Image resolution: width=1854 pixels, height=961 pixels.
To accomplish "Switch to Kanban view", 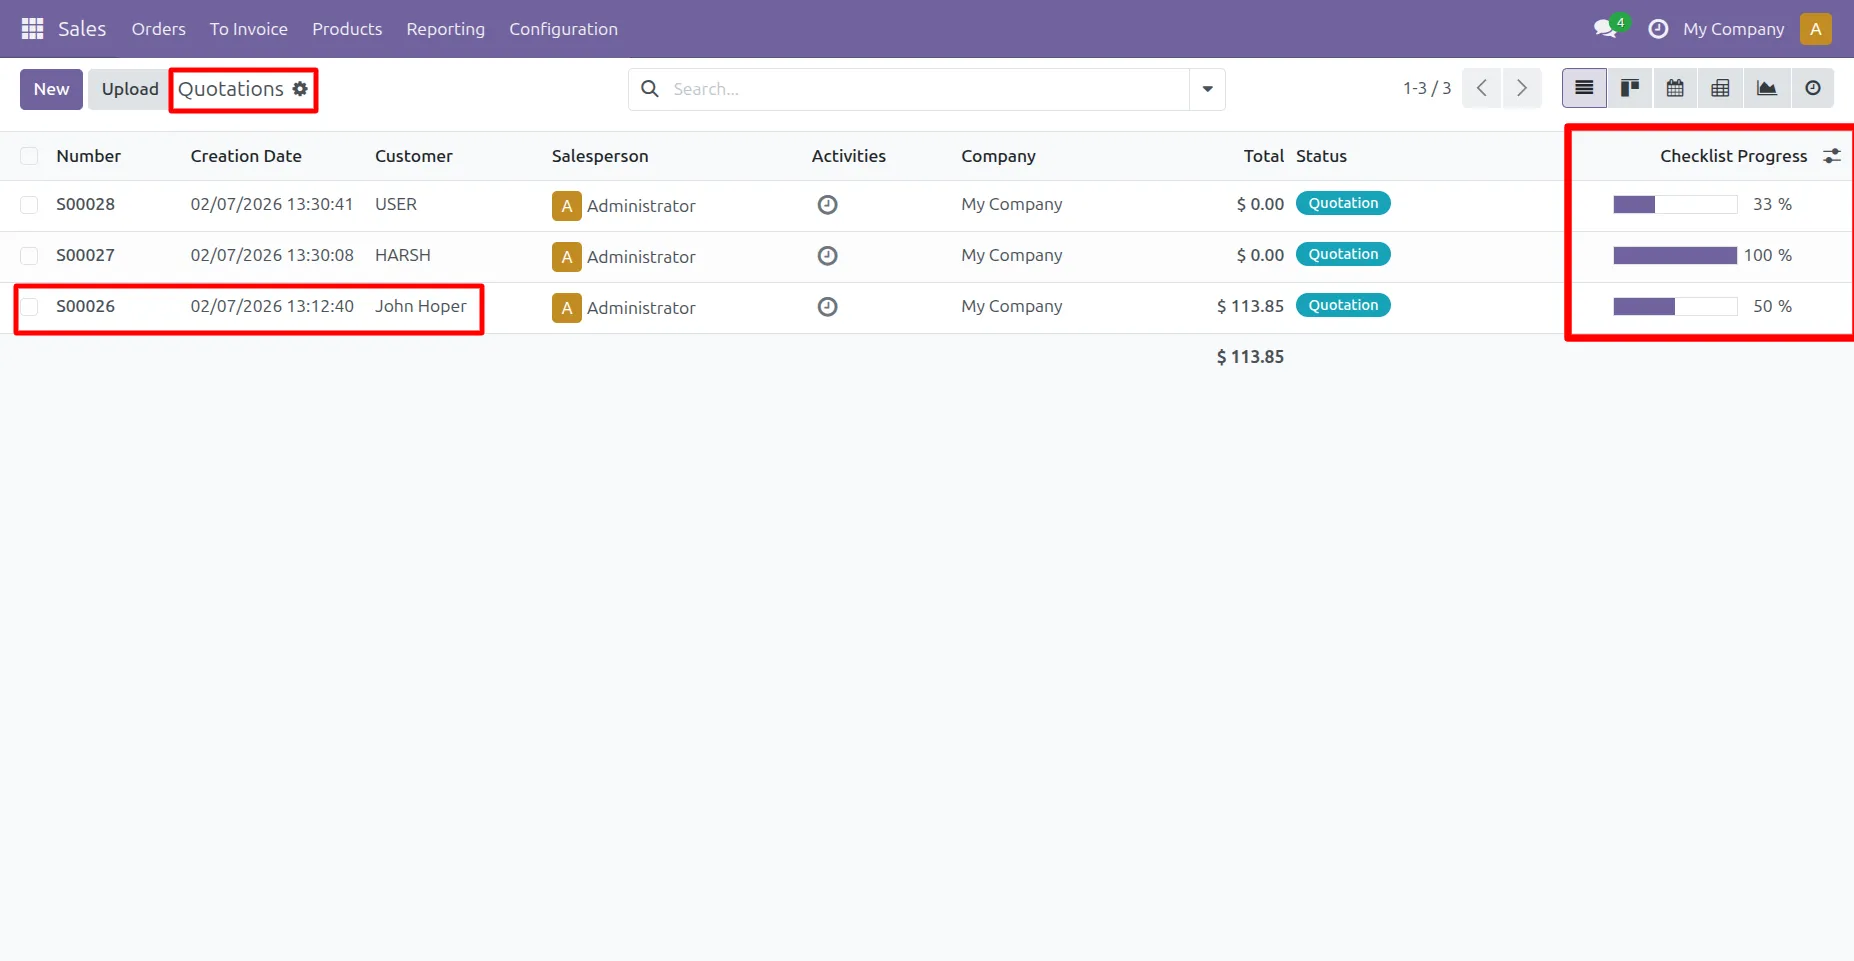I will pyautogui.click(x=1630, y=89).
